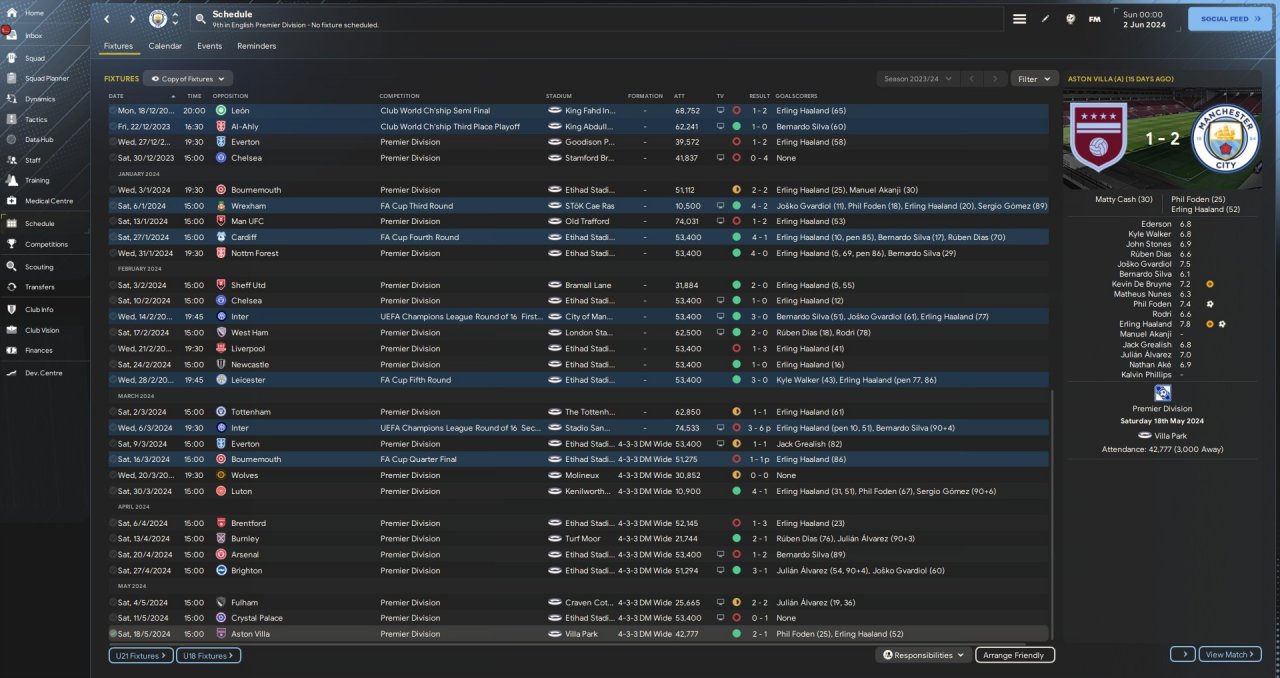Image resolution: width=1280 pixels, height=678 pixels.
Task: Open the Filter dropdown
Action: 1034,78
